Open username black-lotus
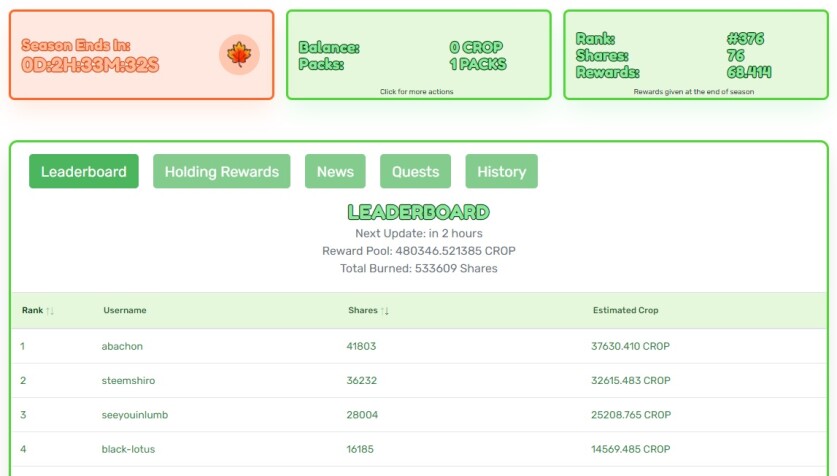837x476 pixels. click(x=128, y=449)
